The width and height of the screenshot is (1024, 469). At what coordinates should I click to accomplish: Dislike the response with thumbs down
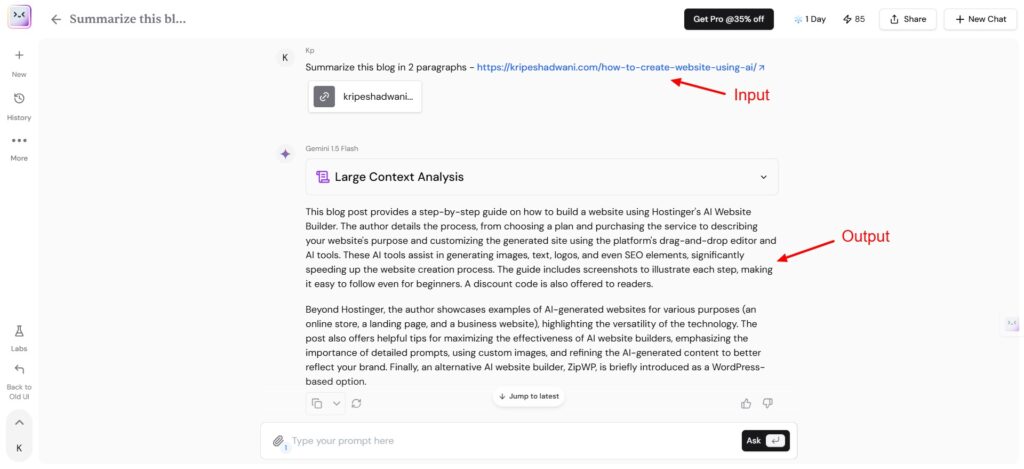[767, 403]
